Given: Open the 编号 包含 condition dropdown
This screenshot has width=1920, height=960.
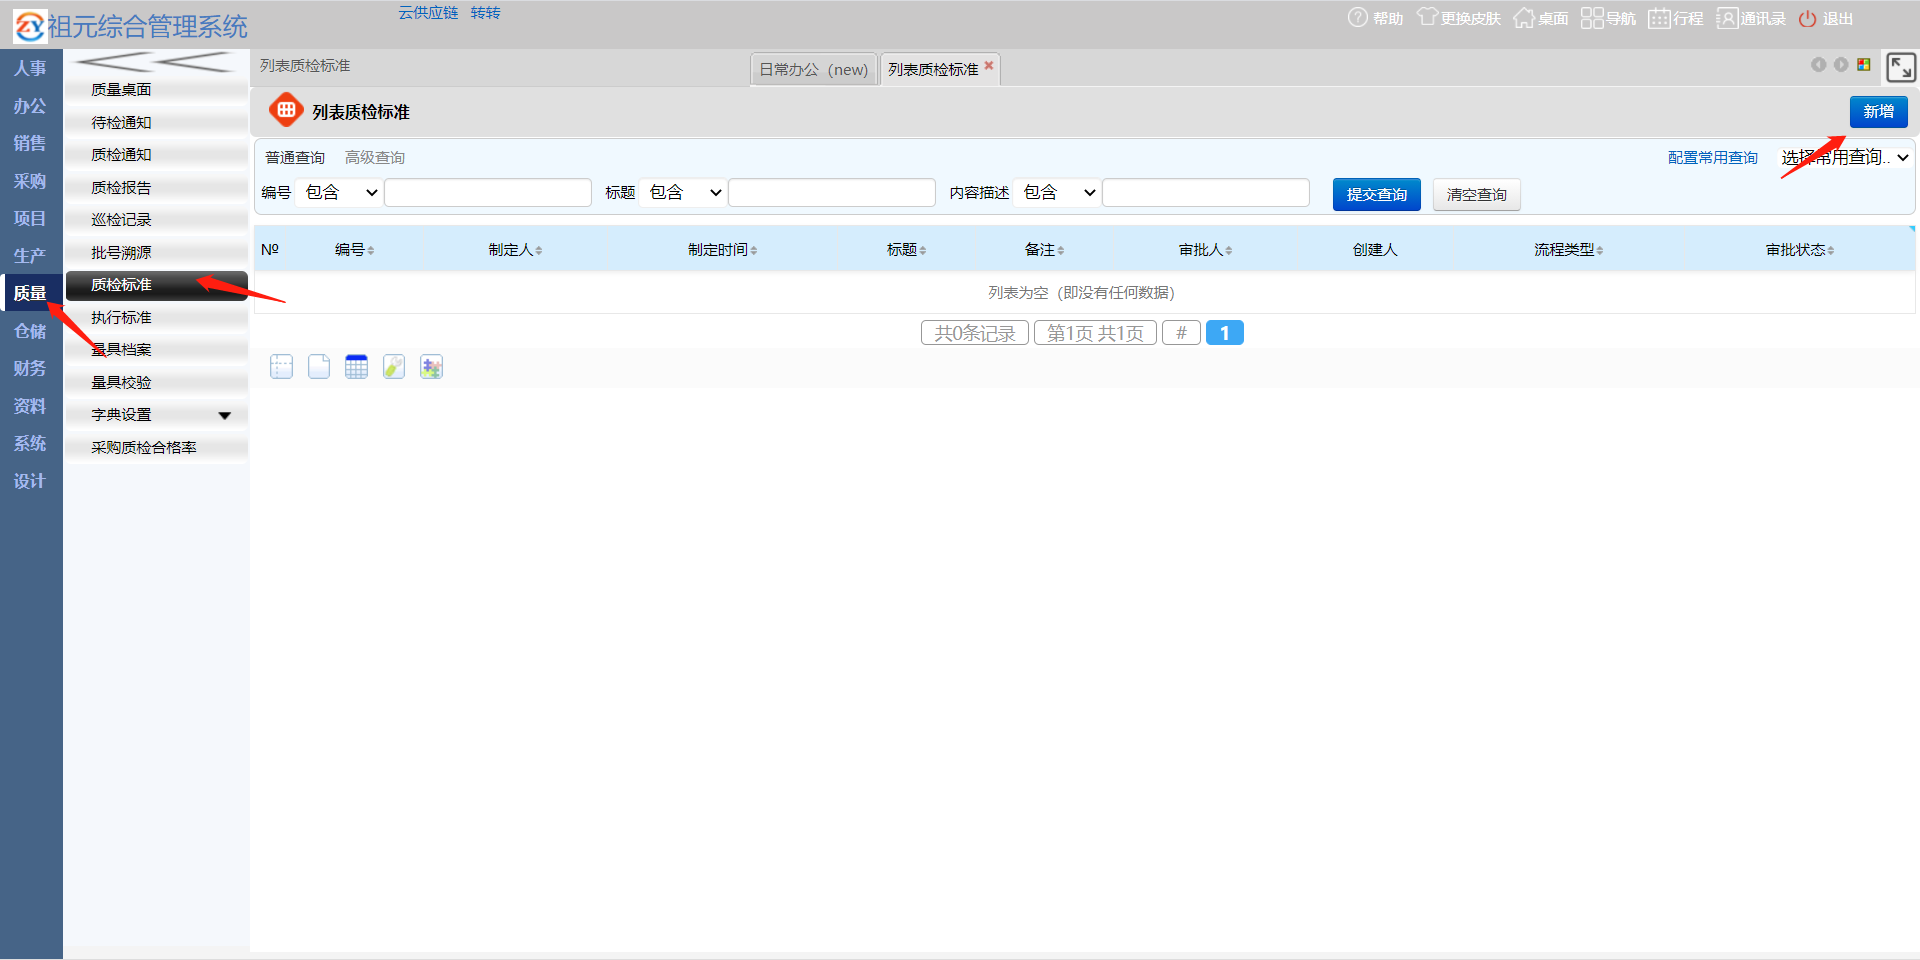Looking at the screenshot, I should click(339, 192).
